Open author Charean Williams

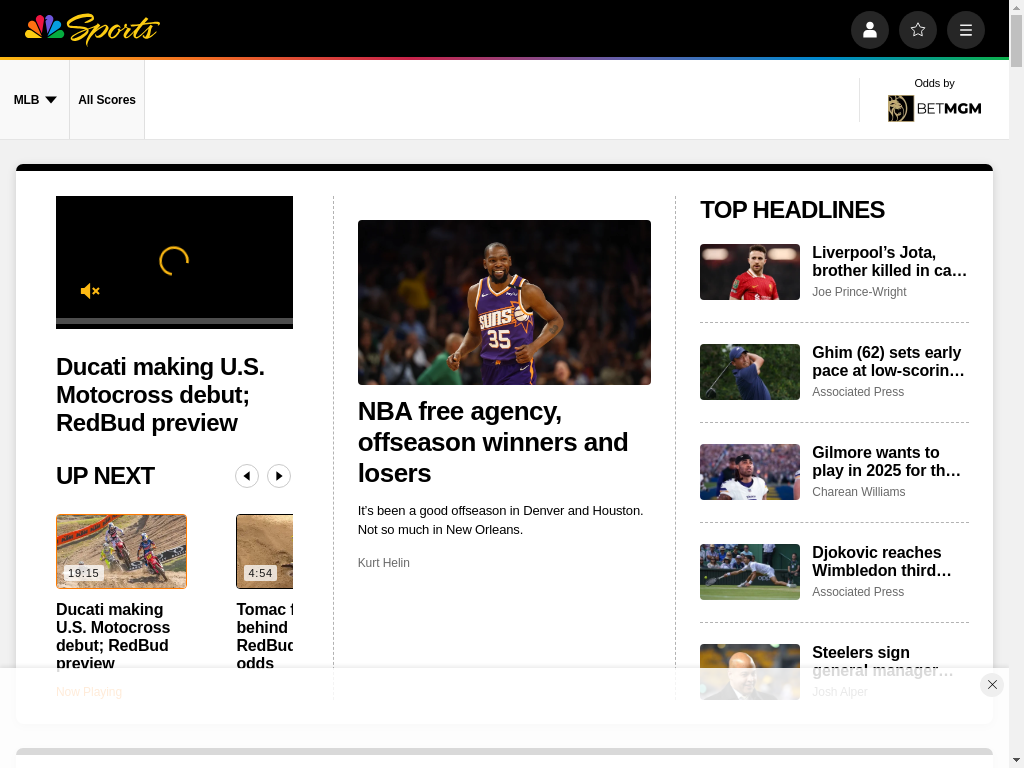pos(858,492)
